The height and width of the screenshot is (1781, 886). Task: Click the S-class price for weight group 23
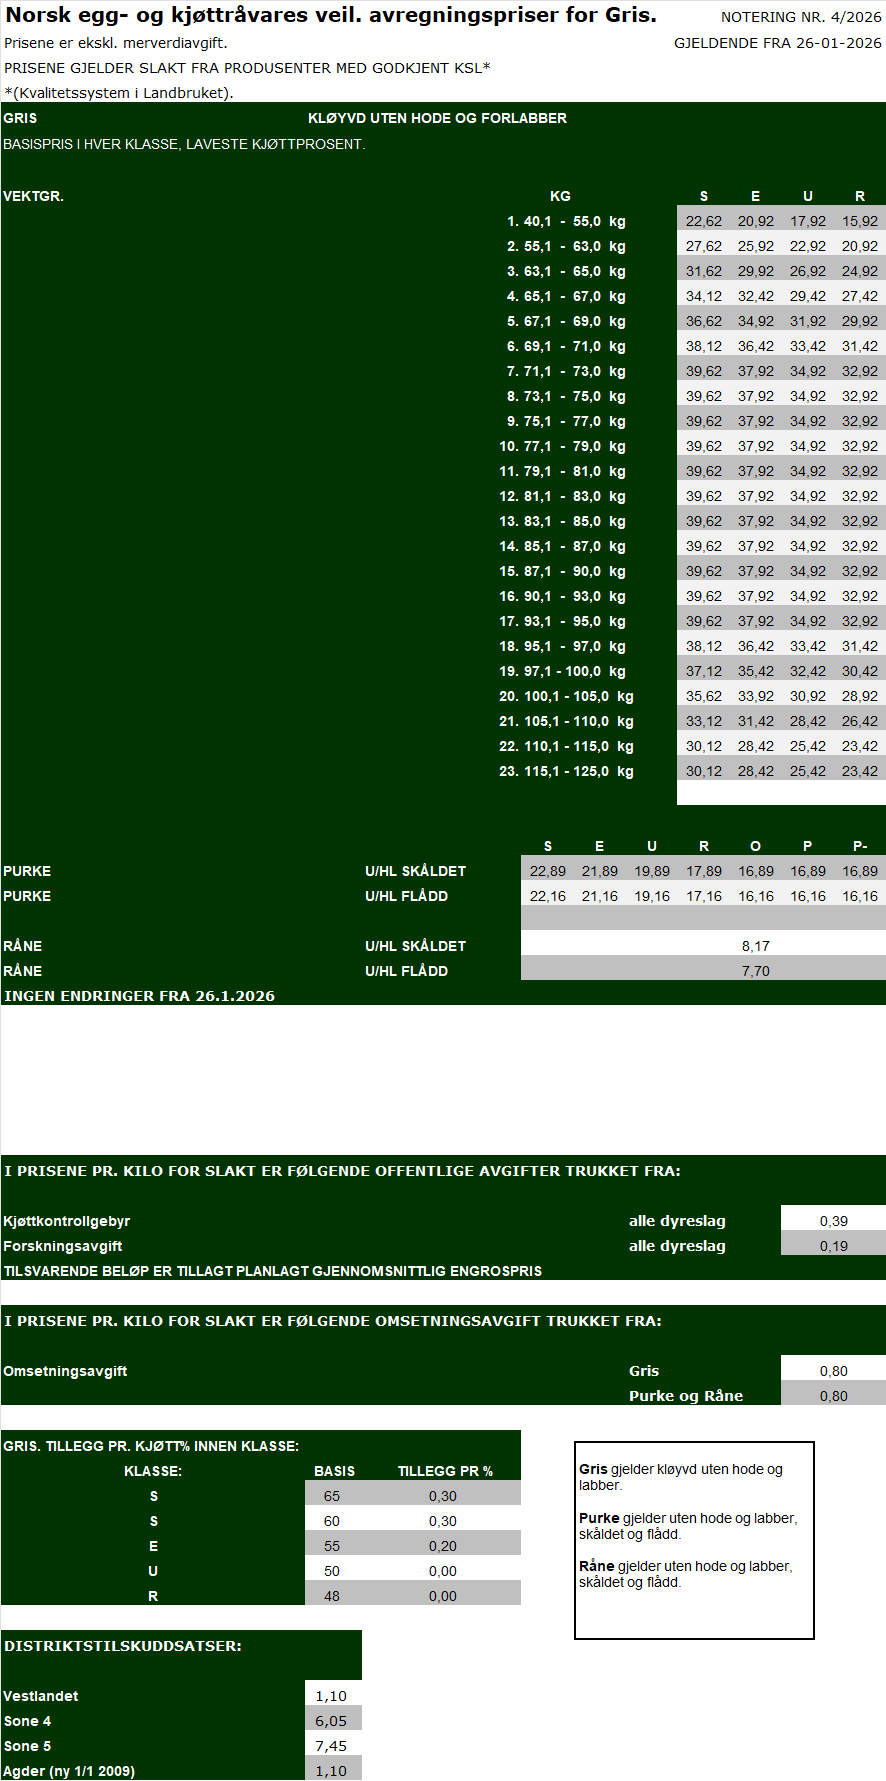click(703, 771)
